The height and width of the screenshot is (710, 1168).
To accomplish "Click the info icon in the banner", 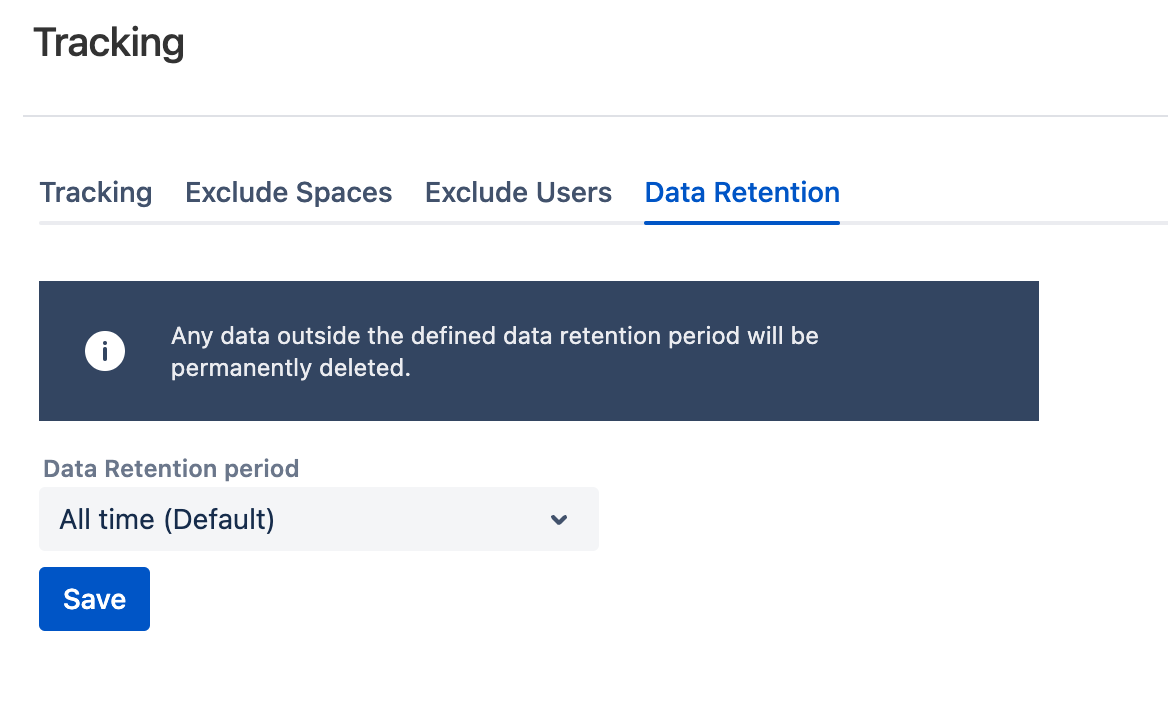I will click(105, 351).
